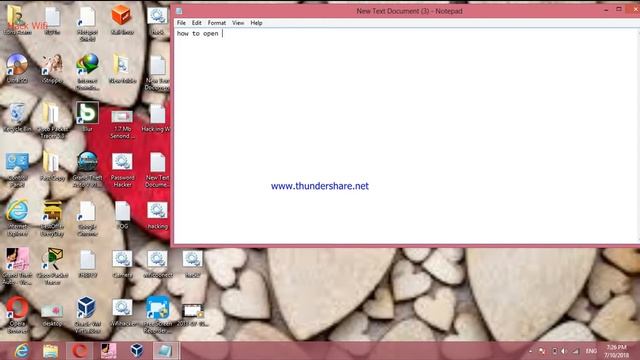Select the Blur desktop shortcut
The width and height of the screenshot is (640, 360).
pos(87,117)
